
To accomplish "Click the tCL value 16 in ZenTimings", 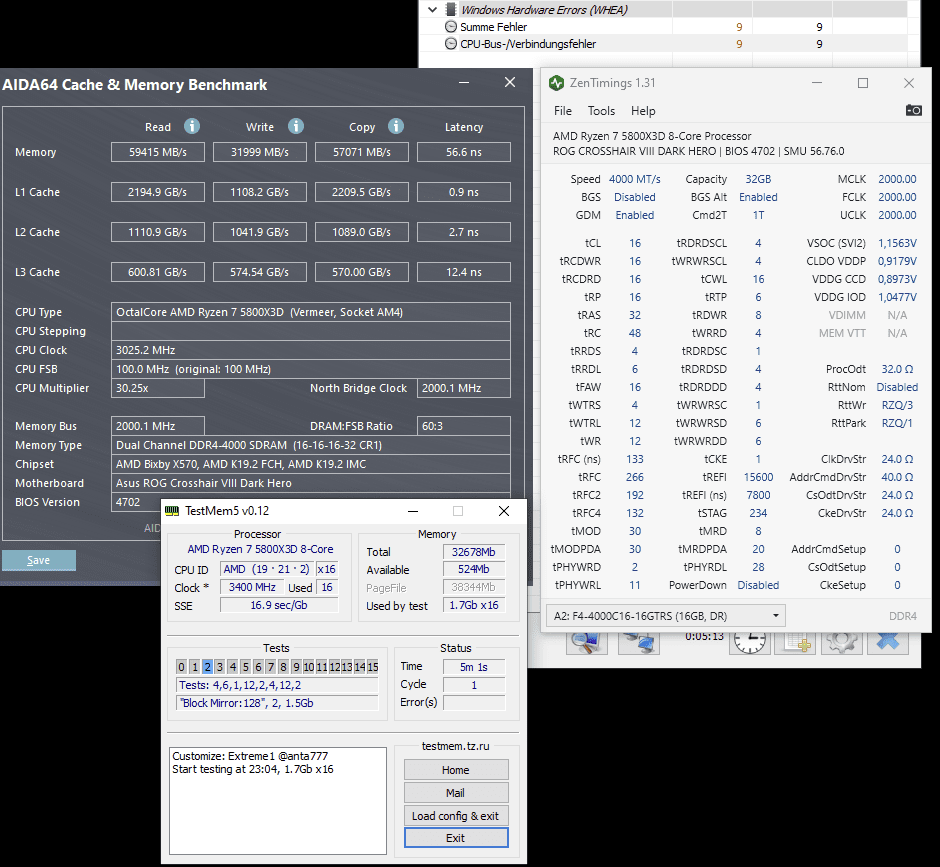I will click(635, 243).
